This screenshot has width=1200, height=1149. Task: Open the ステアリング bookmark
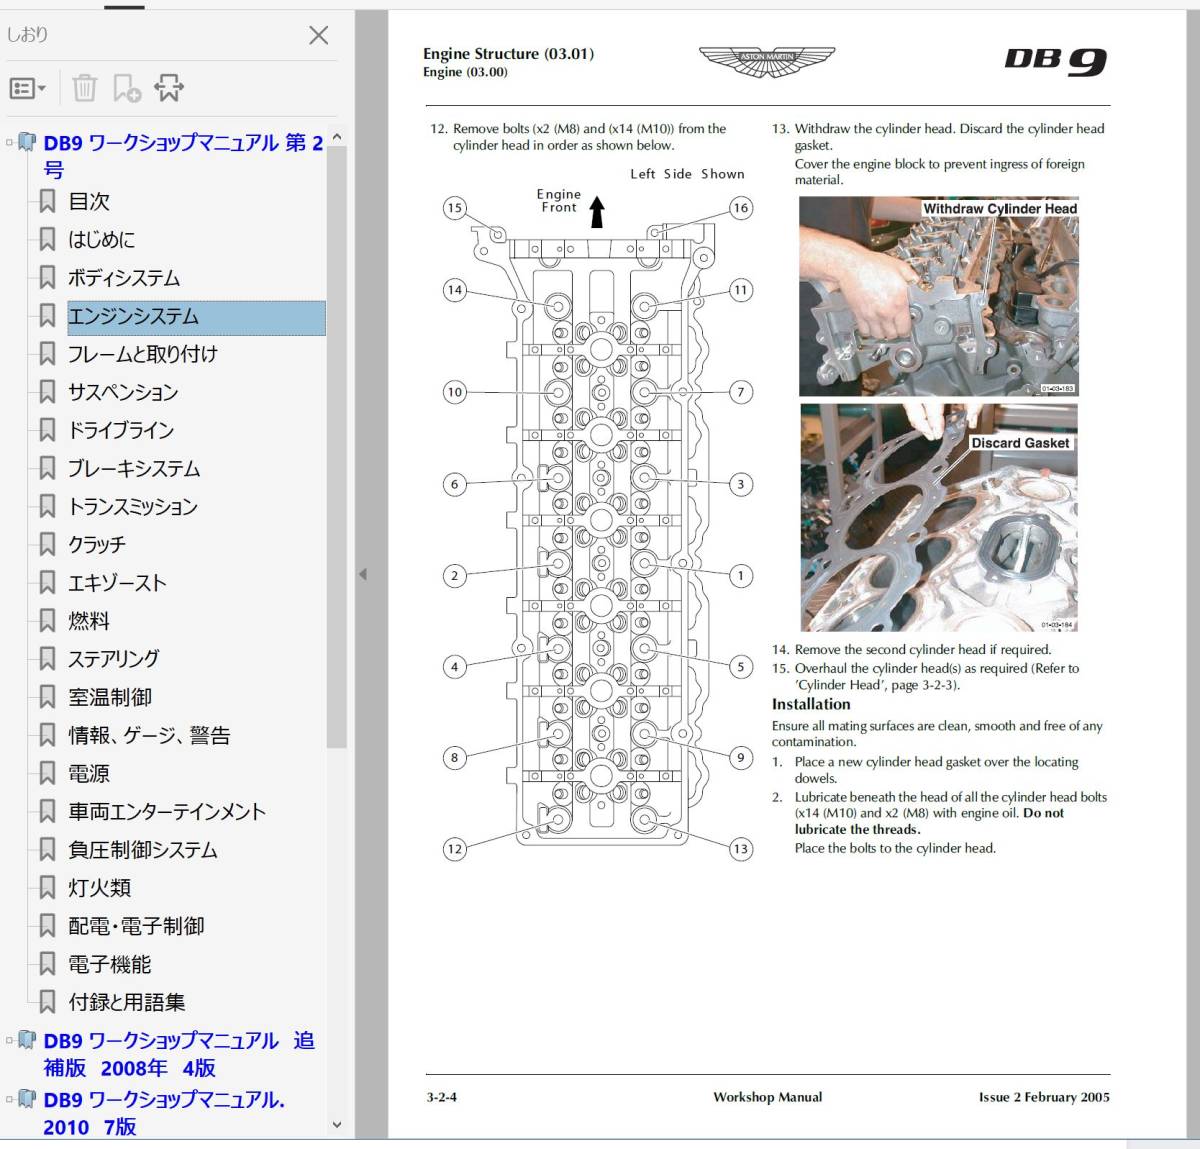113,659
